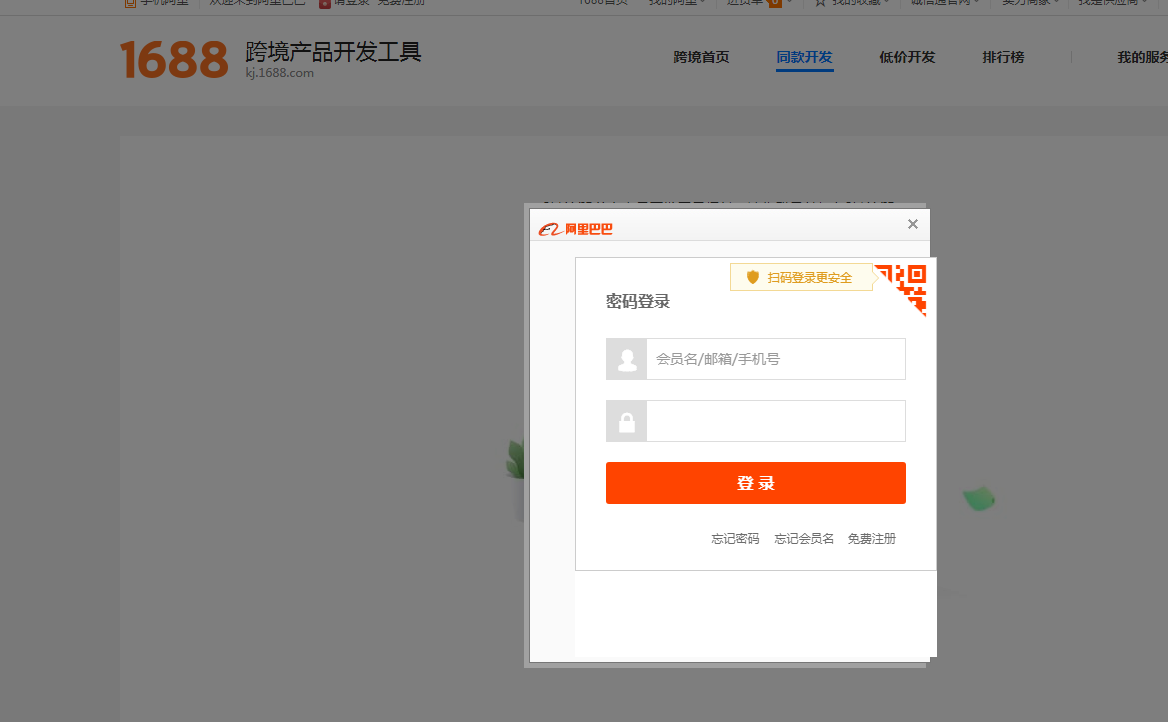1168x722 pixels.
Task: Close the login dialog with X
Action: pos(912,224)
